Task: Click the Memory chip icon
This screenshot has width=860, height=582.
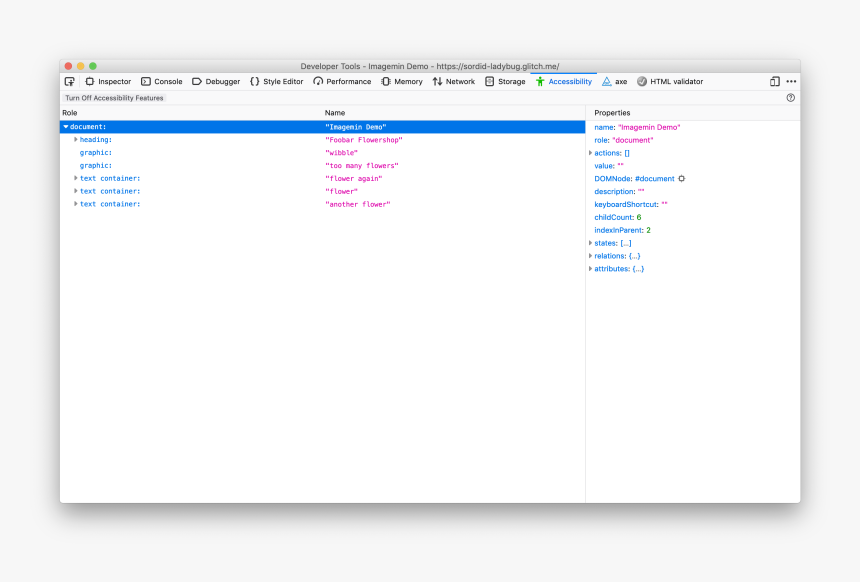Action: click(384, 81)
